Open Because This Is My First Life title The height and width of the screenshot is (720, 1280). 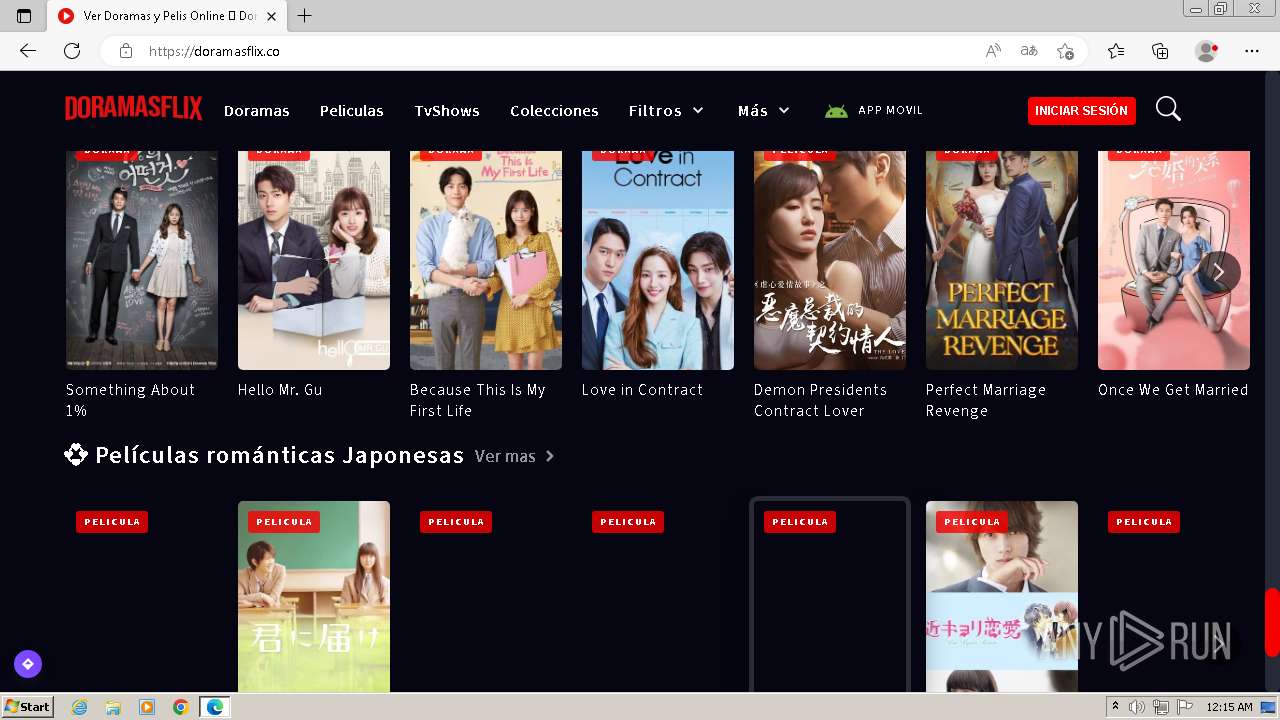point(478,400)
